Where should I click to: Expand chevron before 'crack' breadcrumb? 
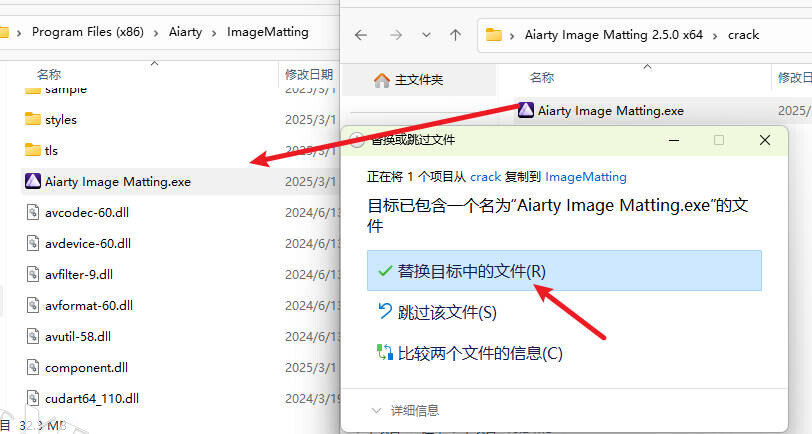(715, 36)
